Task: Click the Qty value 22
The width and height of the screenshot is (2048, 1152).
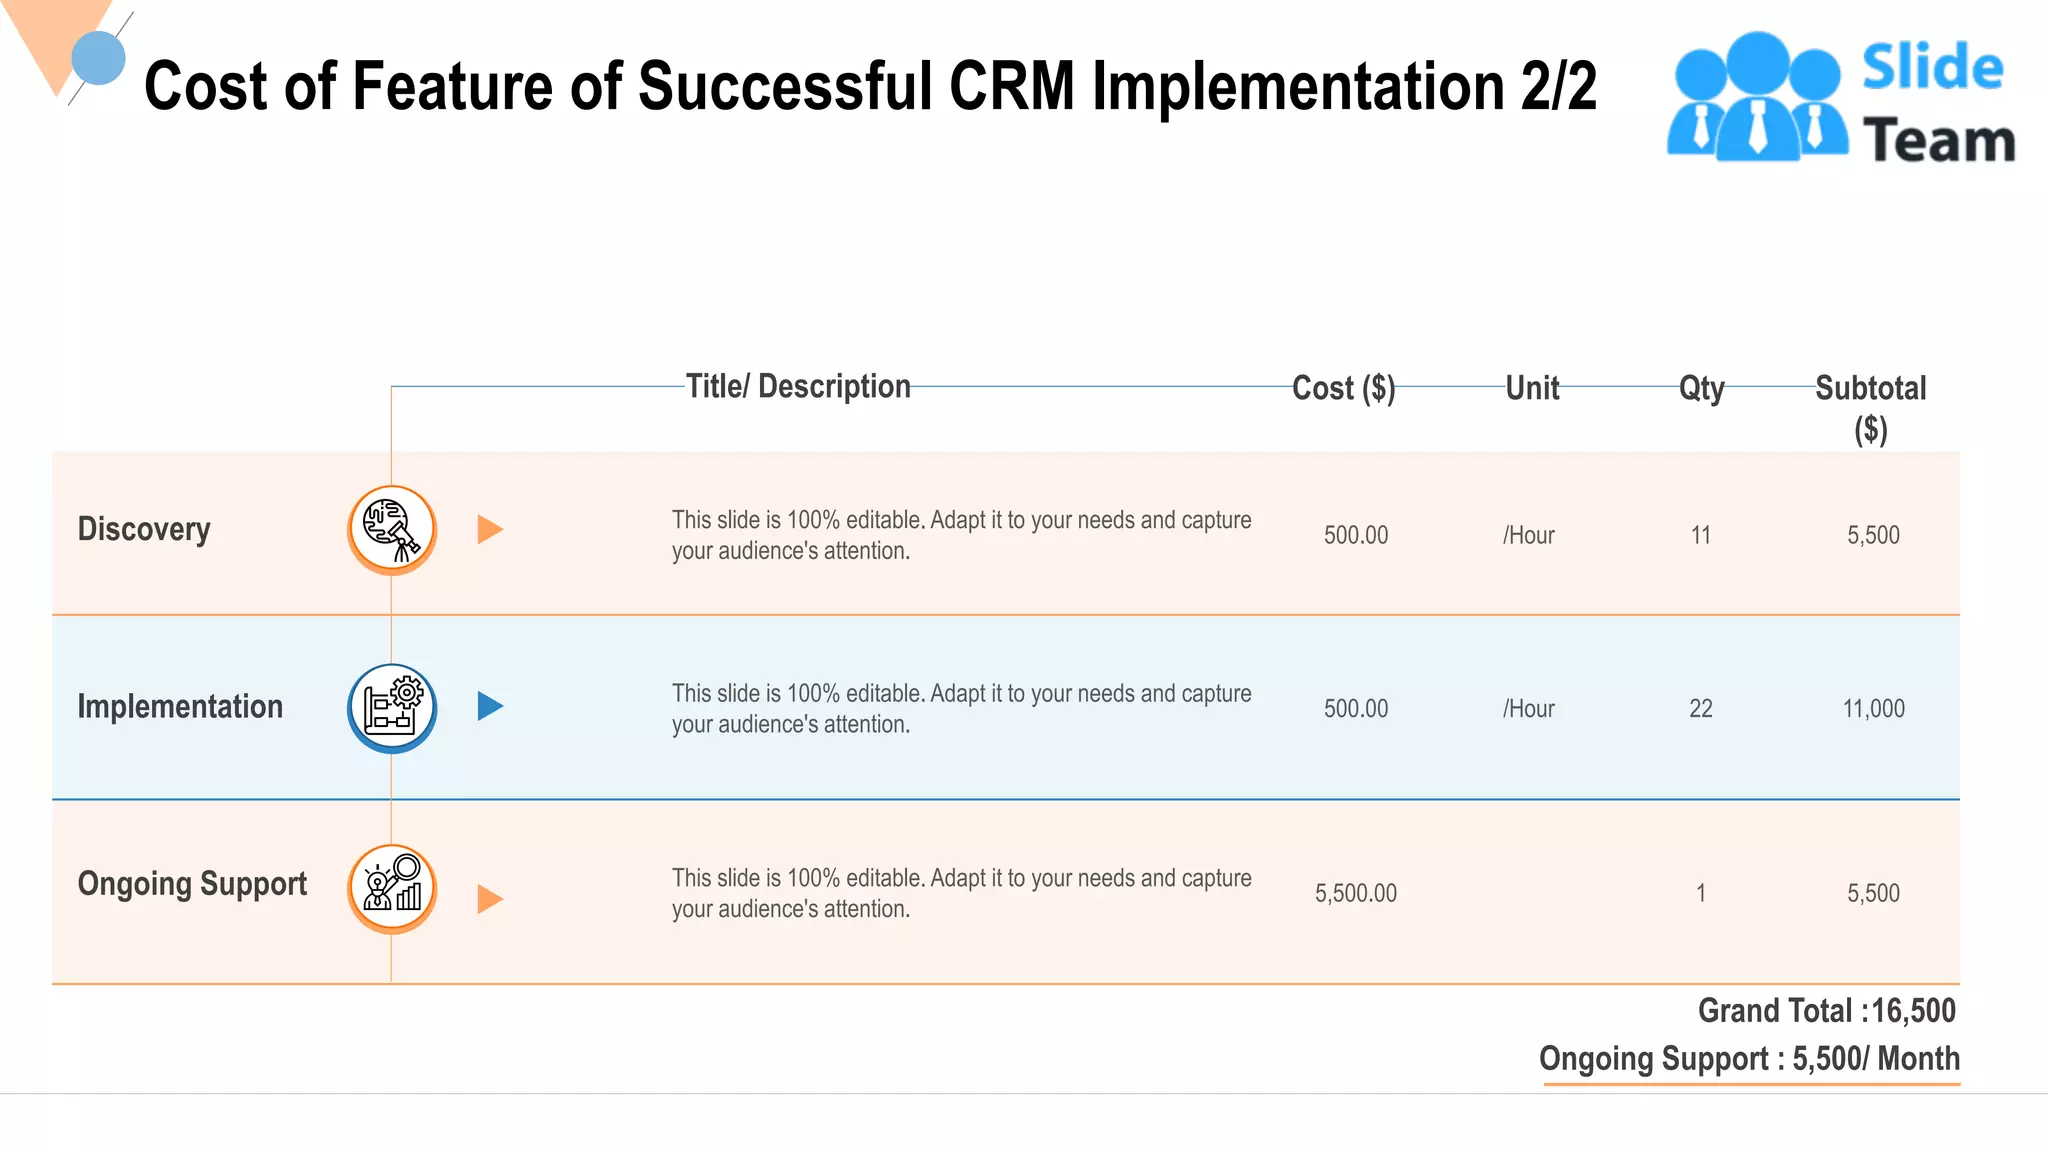Action: point(1700,708)
